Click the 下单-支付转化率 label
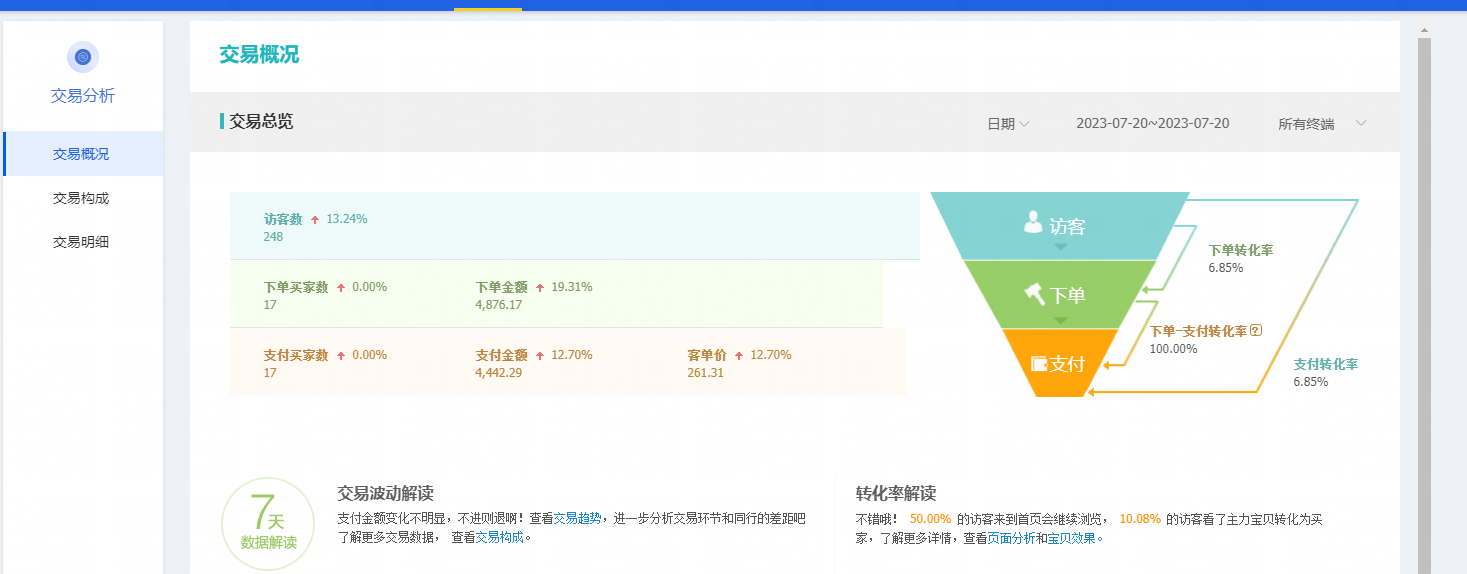This screenshot has height=574, width=1467. [1199, 331]
